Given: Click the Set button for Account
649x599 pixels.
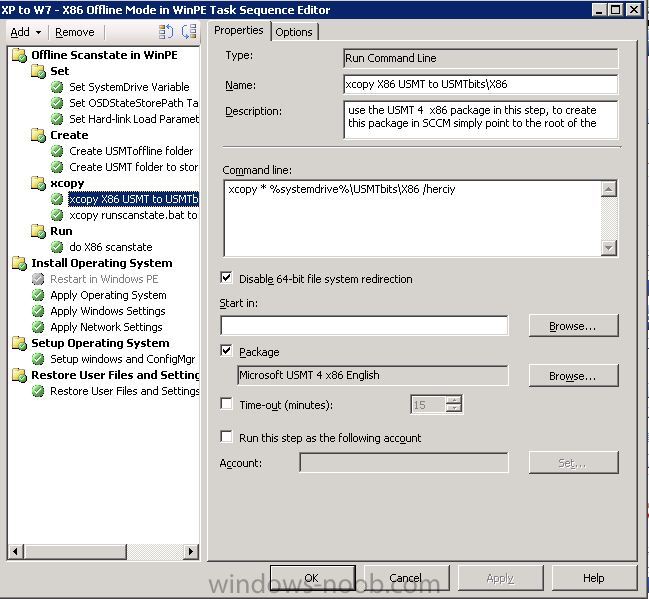Looking at the screenshot, I should pos(573,462).
